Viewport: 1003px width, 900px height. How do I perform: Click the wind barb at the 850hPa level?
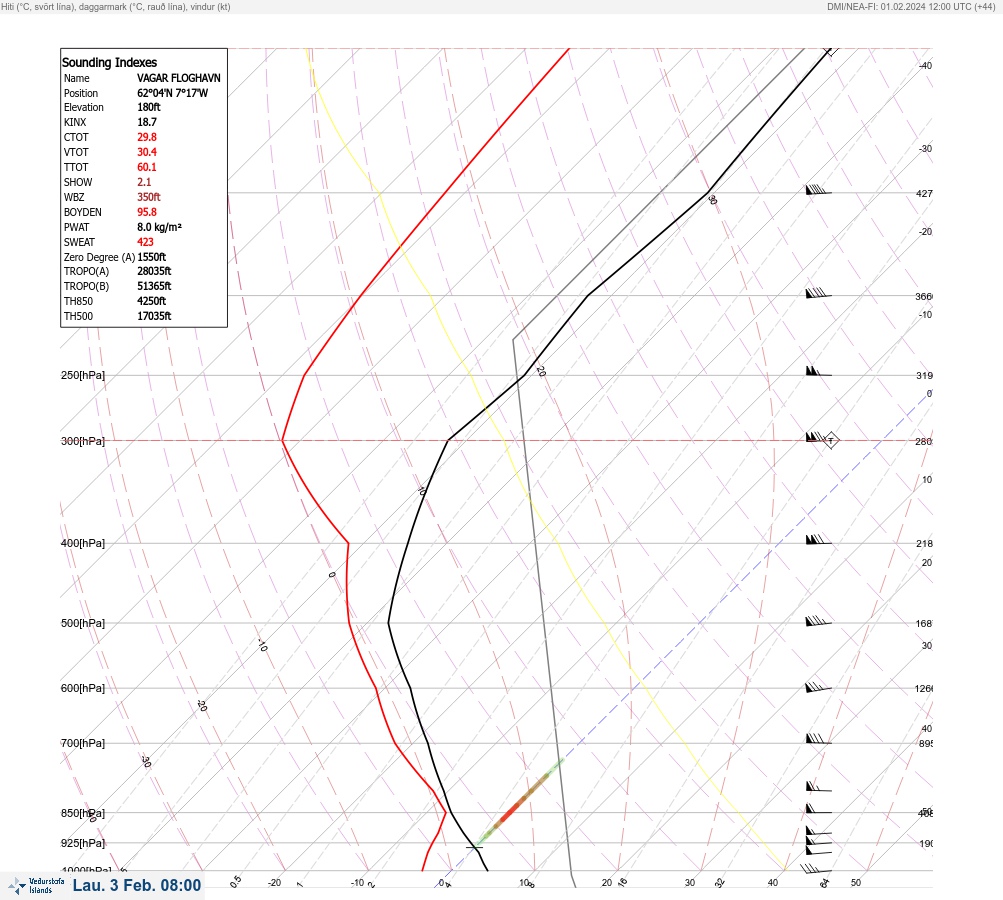[x=818, y=809]
